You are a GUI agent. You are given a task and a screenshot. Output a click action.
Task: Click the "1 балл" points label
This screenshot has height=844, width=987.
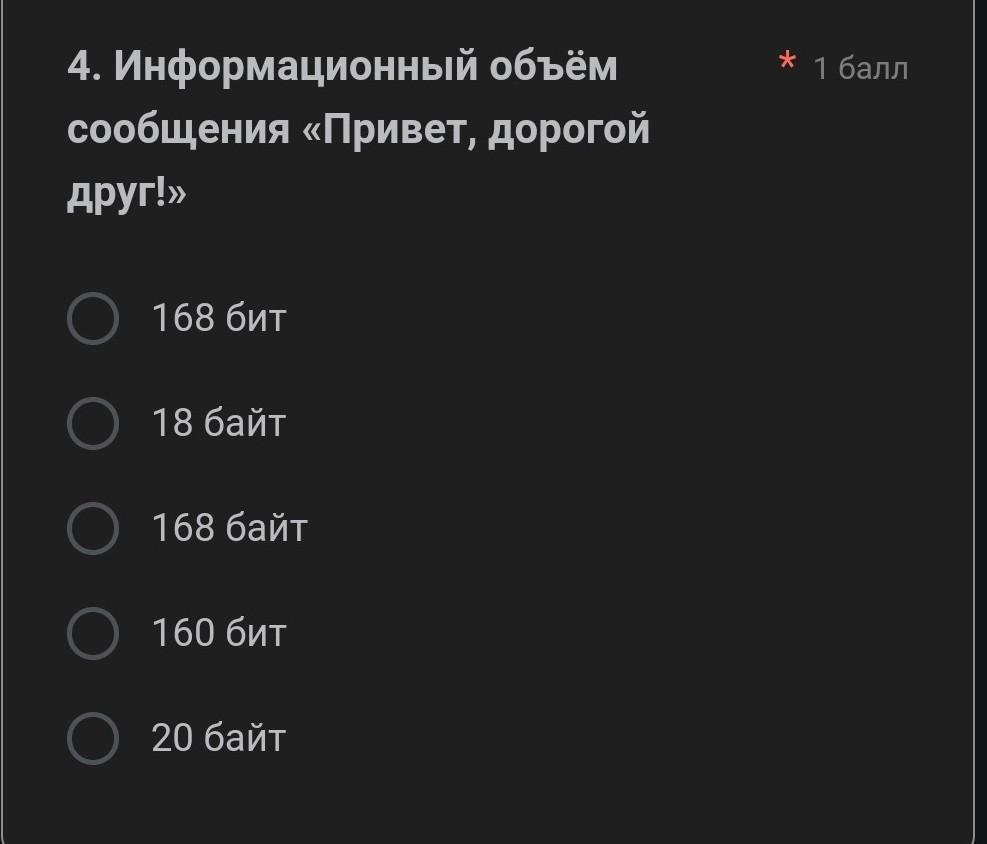[x=860, y=68]
